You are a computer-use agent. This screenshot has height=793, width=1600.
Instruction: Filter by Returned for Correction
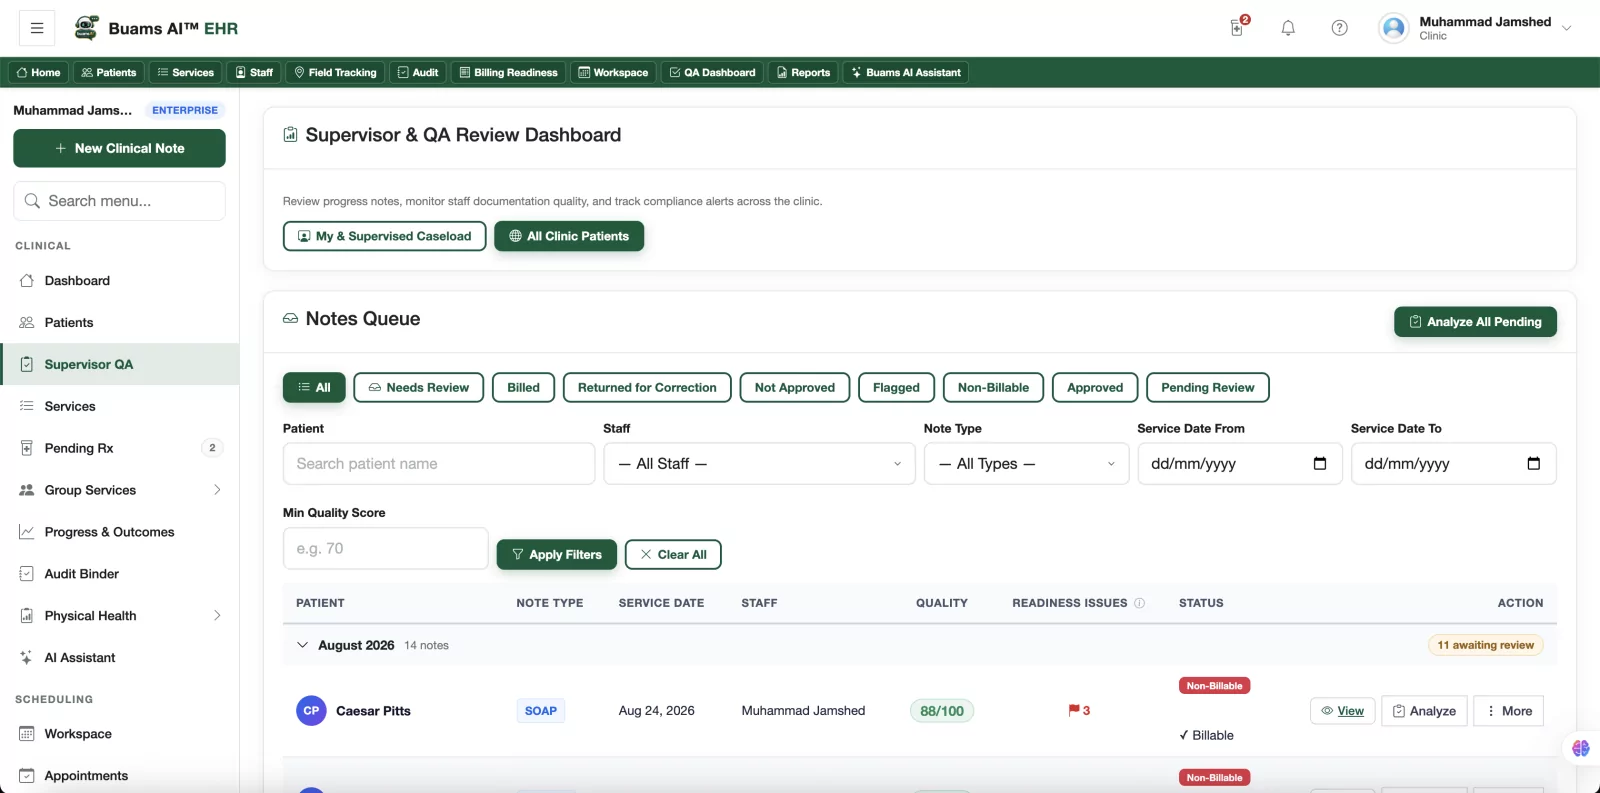point(647,388)
